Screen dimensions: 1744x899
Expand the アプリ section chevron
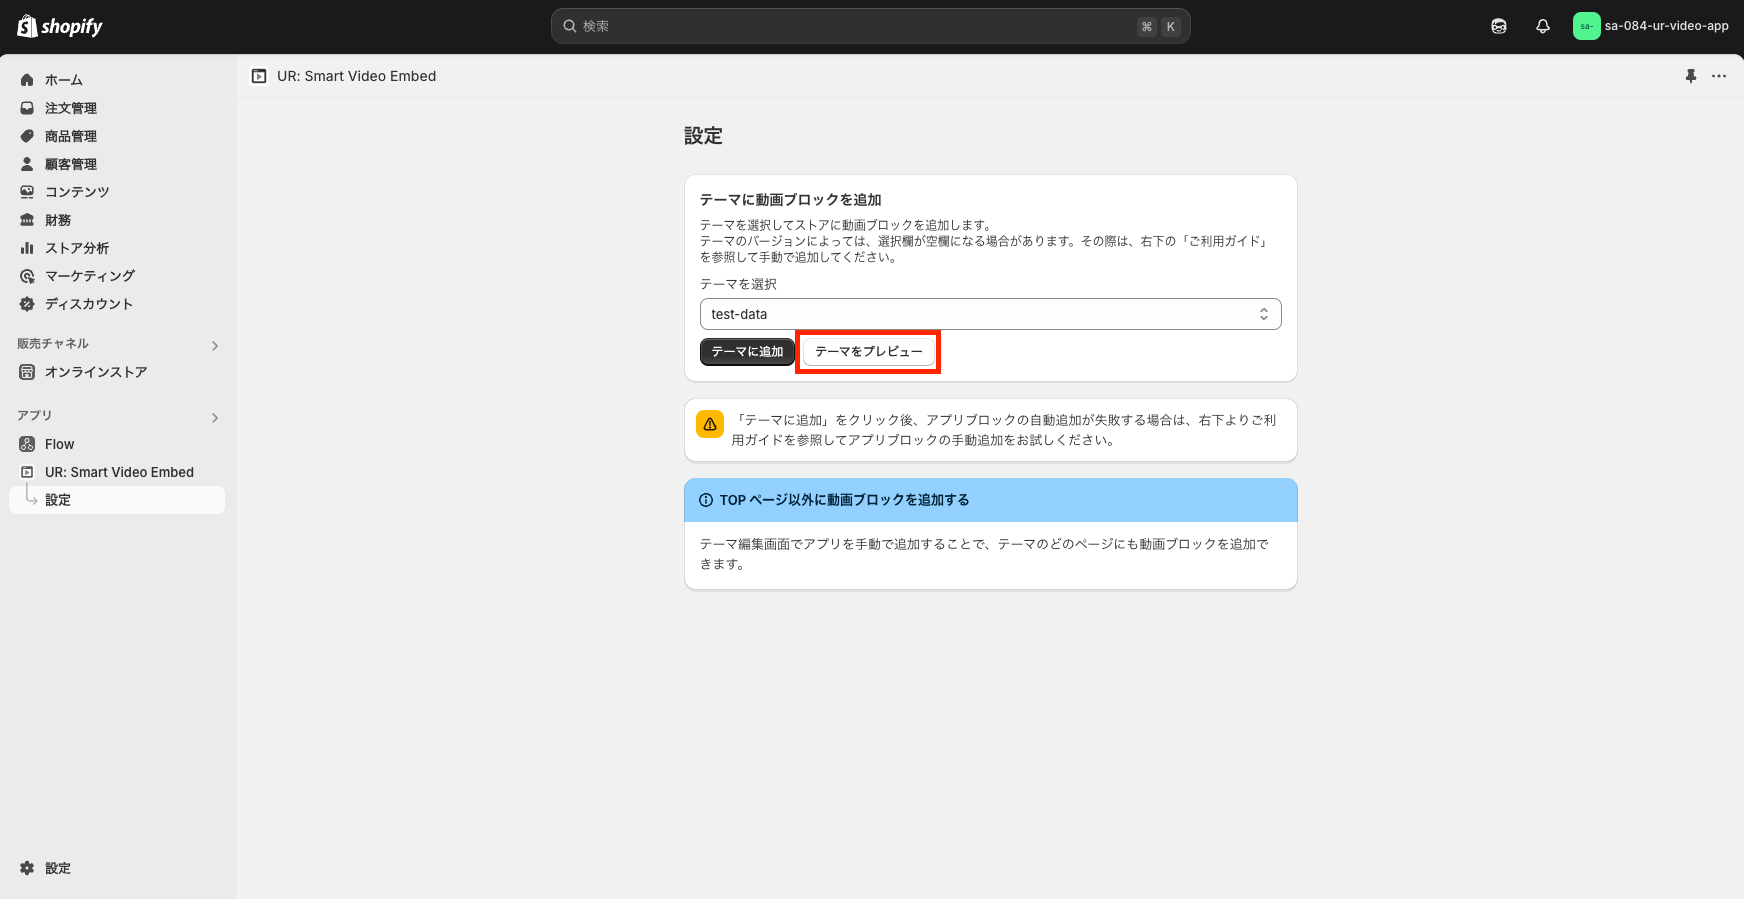point(214,418)
